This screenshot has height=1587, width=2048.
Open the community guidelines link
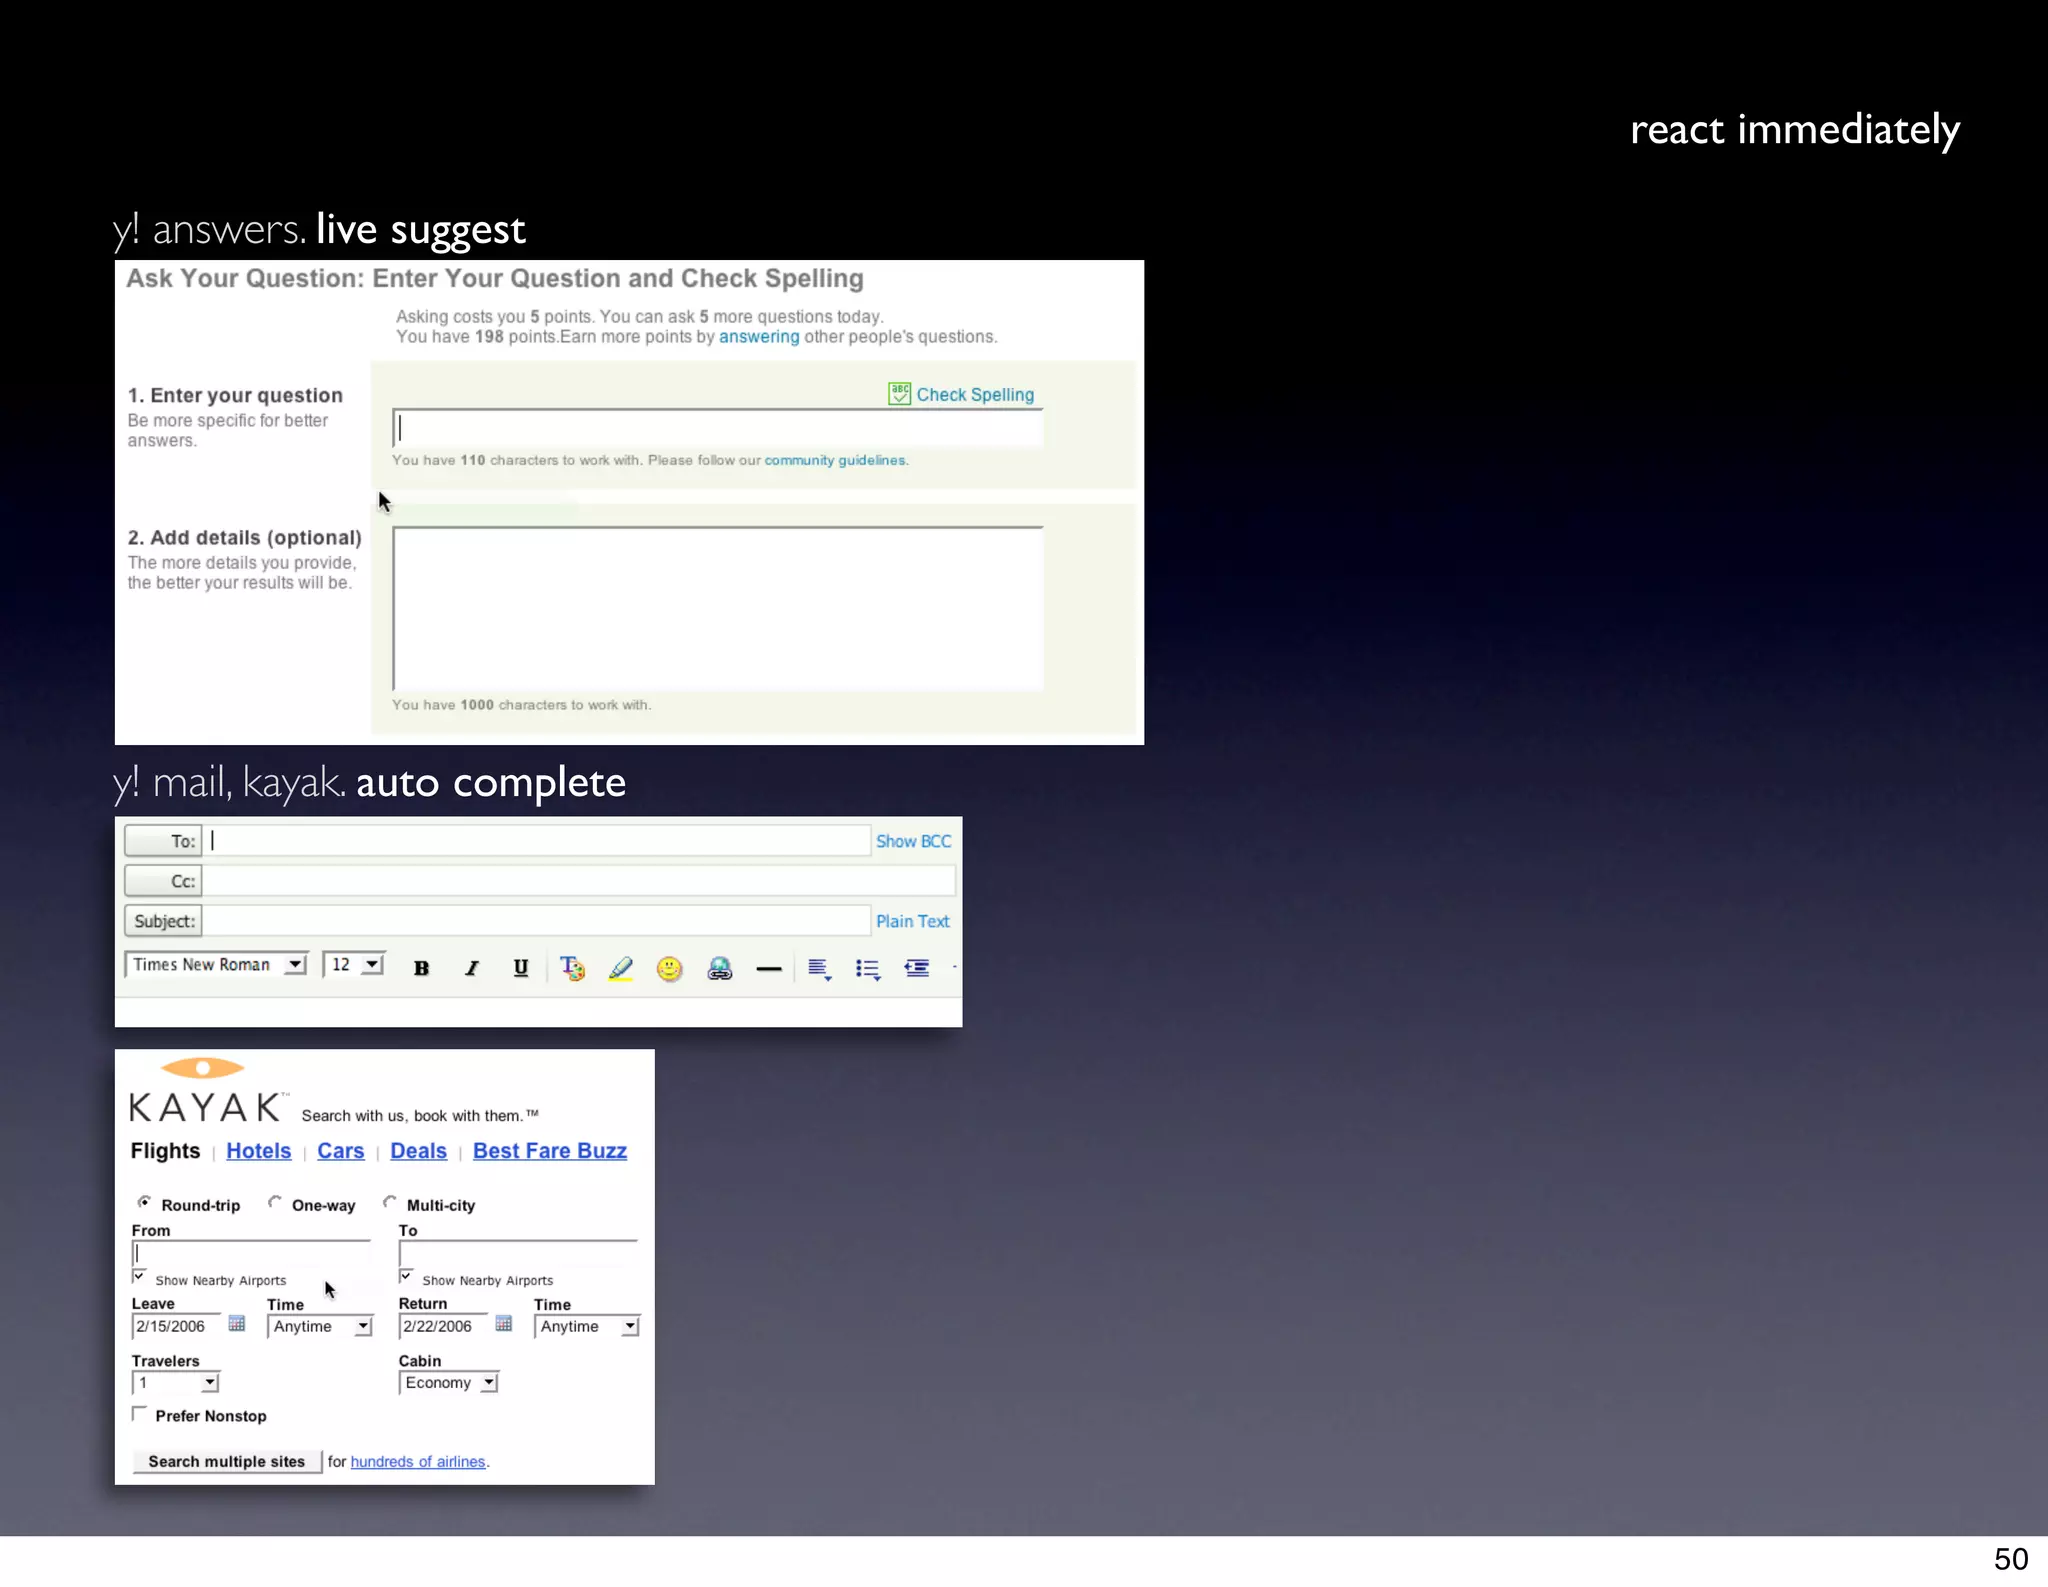tap(835, 460)
